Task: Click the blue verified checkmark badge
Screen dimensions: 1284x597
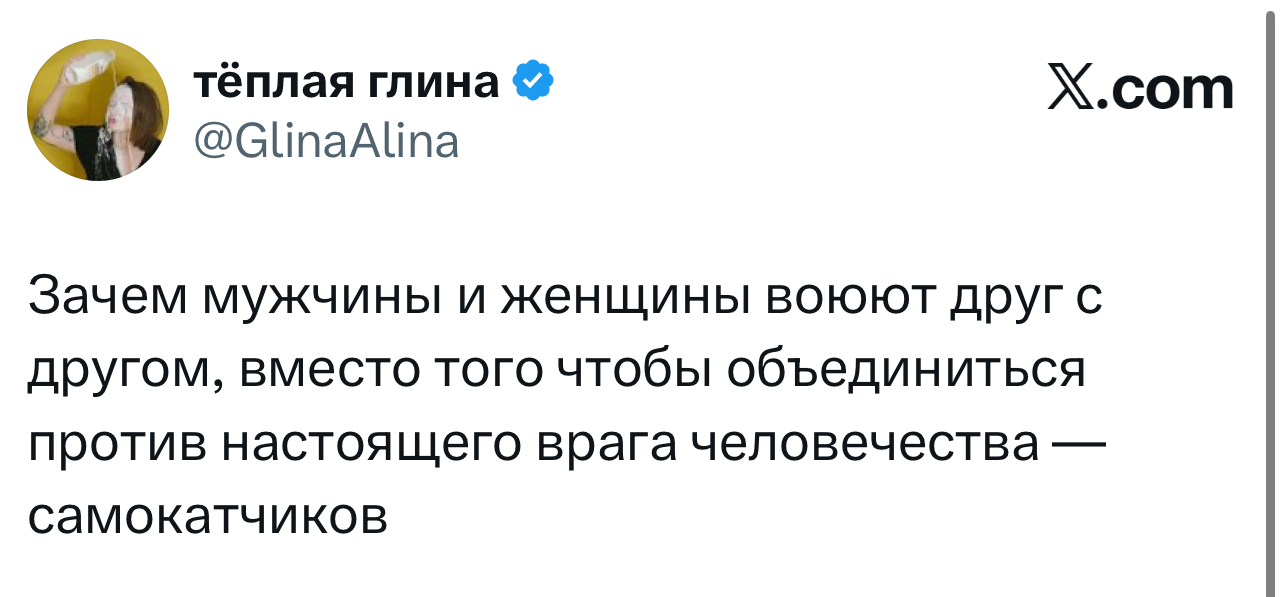Action: (x=532, y=82)
